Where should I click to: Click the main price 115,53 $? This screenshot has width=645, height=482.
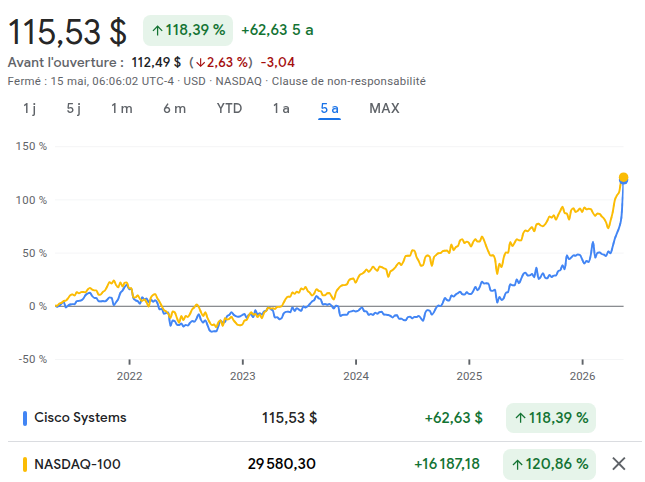click(x=67, y=32)
